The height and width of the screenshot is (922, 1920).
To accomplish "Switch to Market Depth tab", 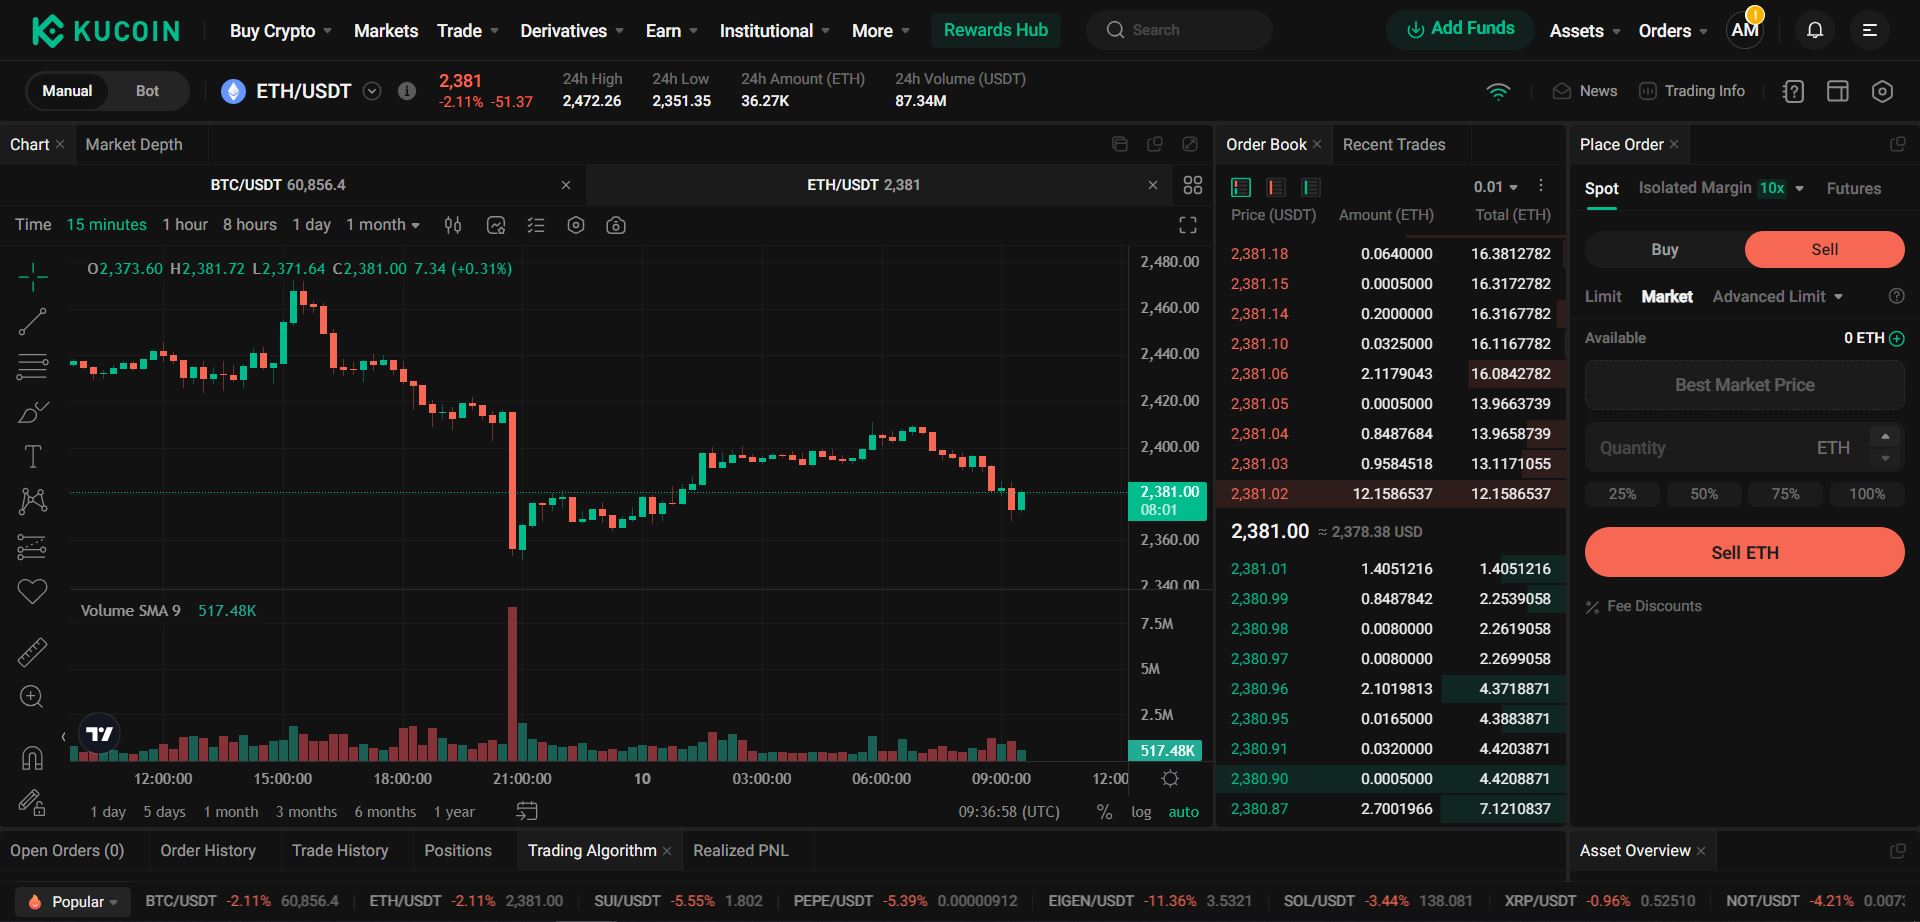I will pos(134,145).
